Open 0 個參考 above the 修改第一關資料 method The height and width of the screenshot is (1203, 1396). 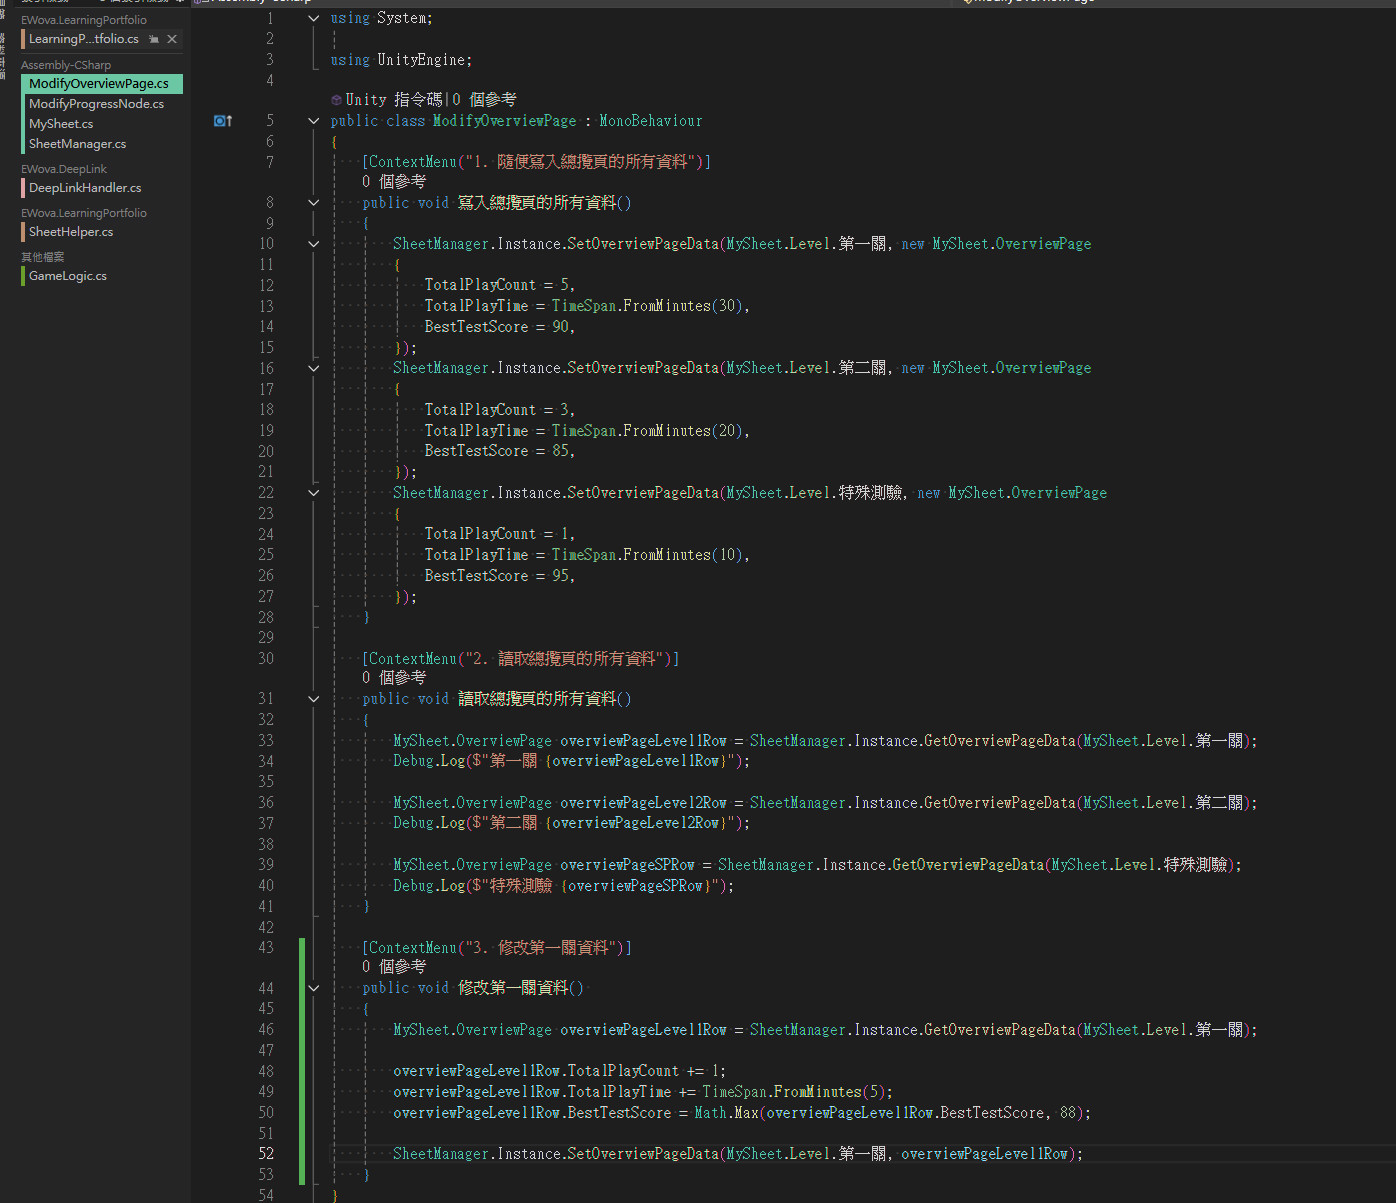394,967
